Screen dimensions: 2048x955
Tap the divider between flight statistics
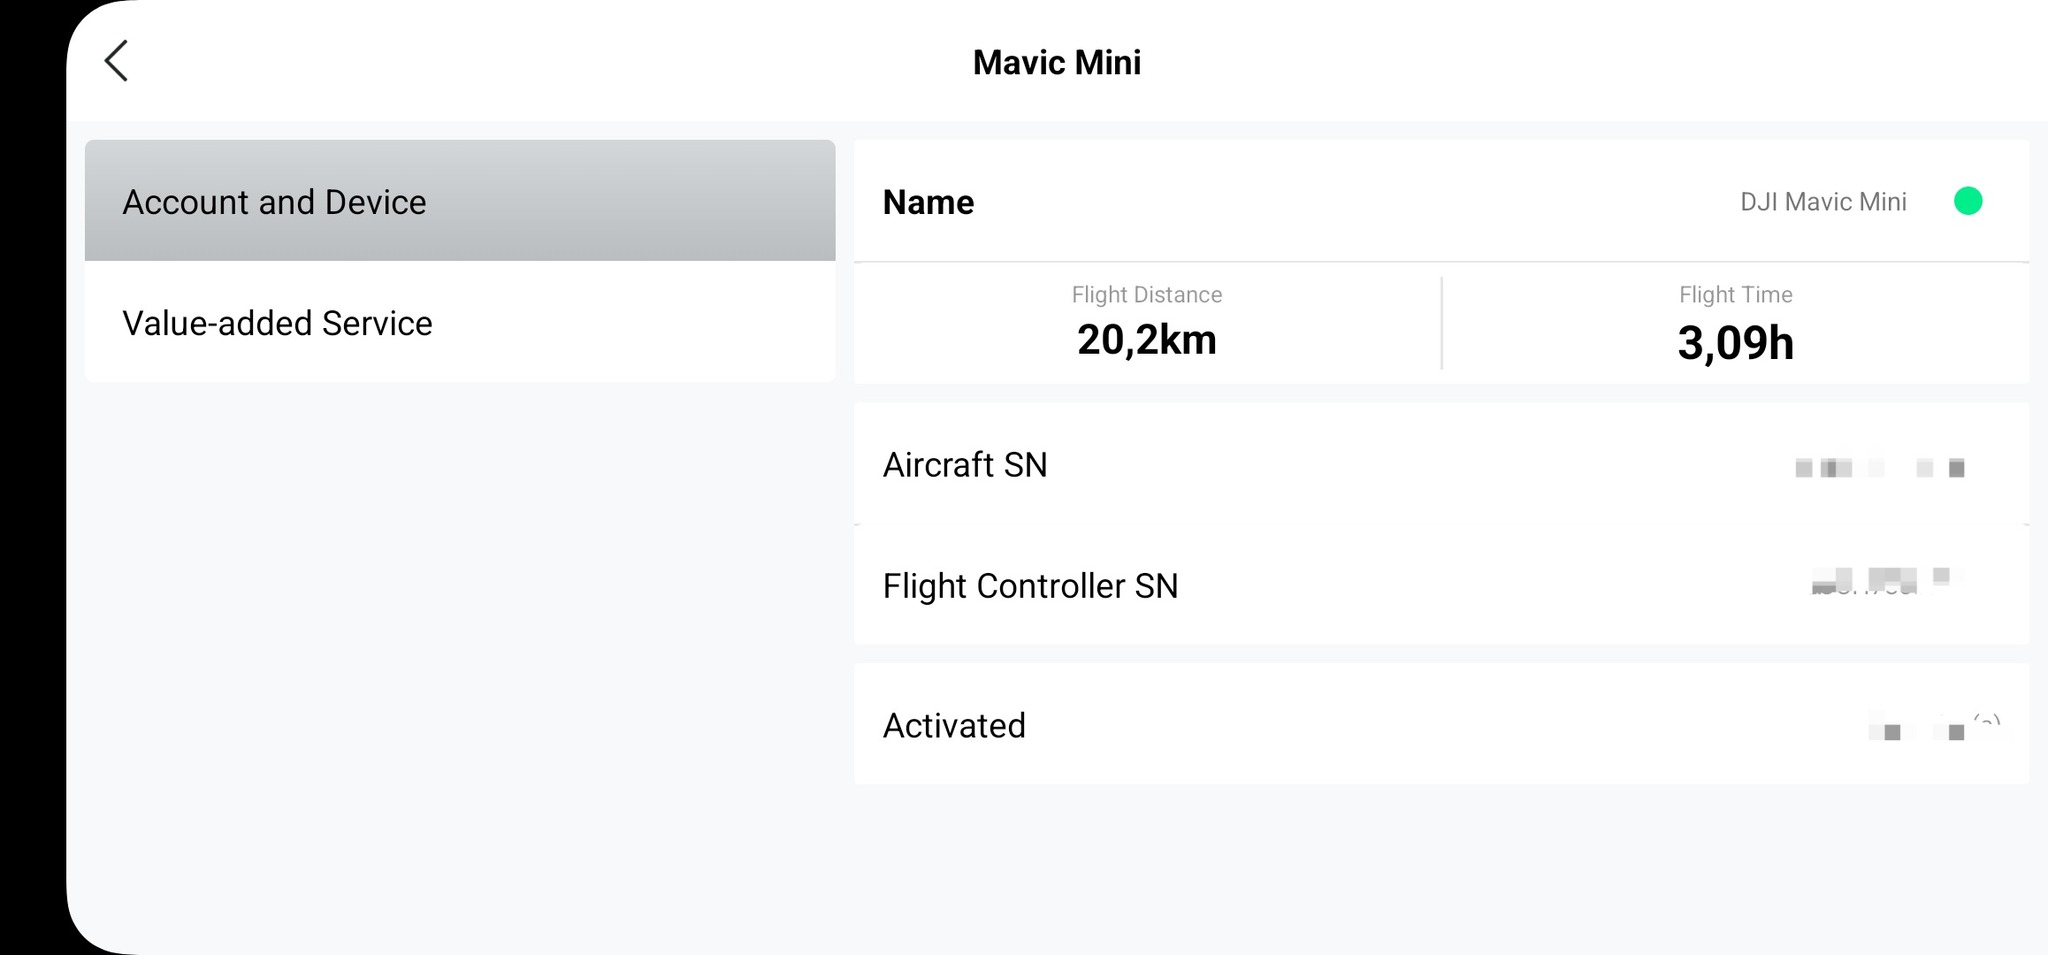tap(1441, 323)
